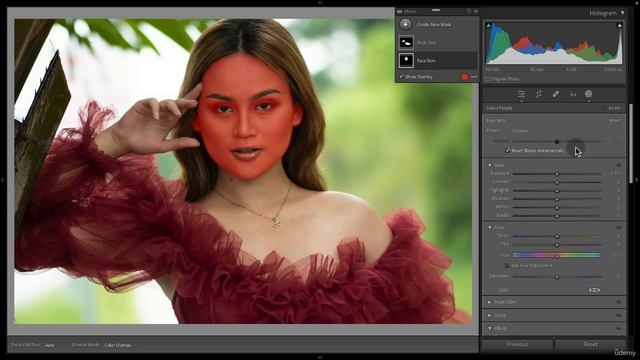
Task: Click the Invert checkbox for Select People
Action: [x=604, y=108]
